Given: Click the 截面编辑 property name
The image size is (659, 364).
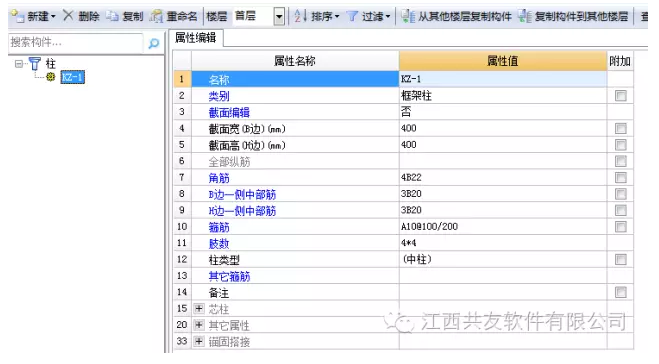Looking at the screenshot, I should click(229, 113).
